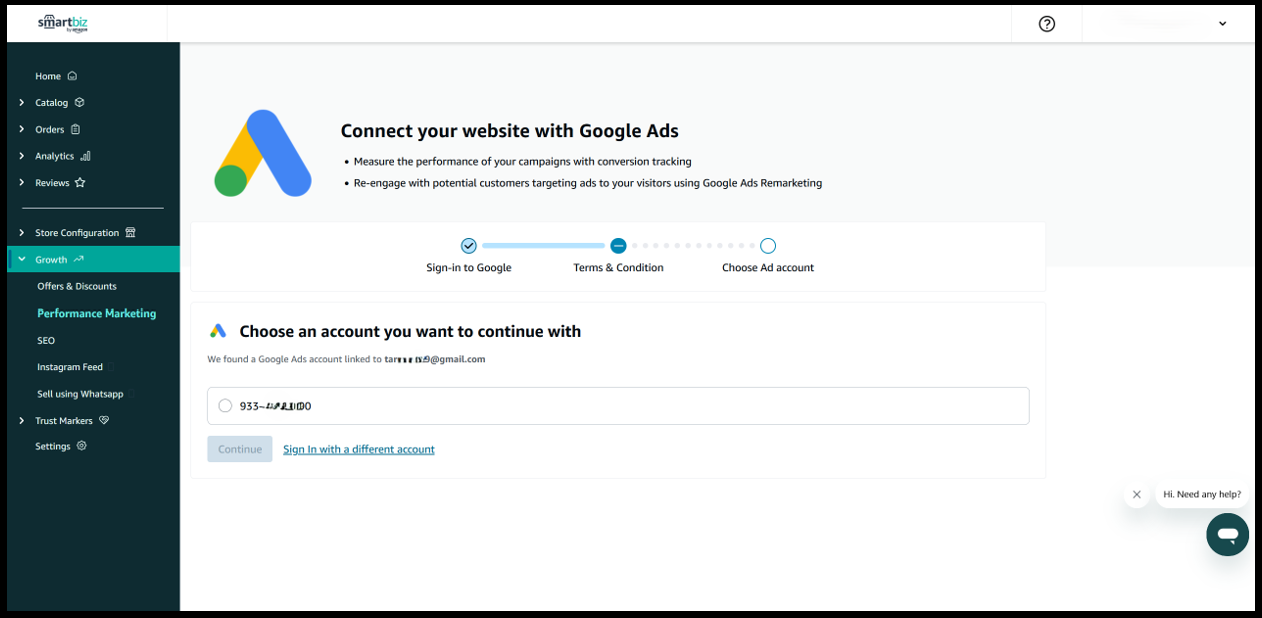This screenshot has height=618, width=1262.
Task: Click the Reviews star icon
Action: [x=80, y=183]
